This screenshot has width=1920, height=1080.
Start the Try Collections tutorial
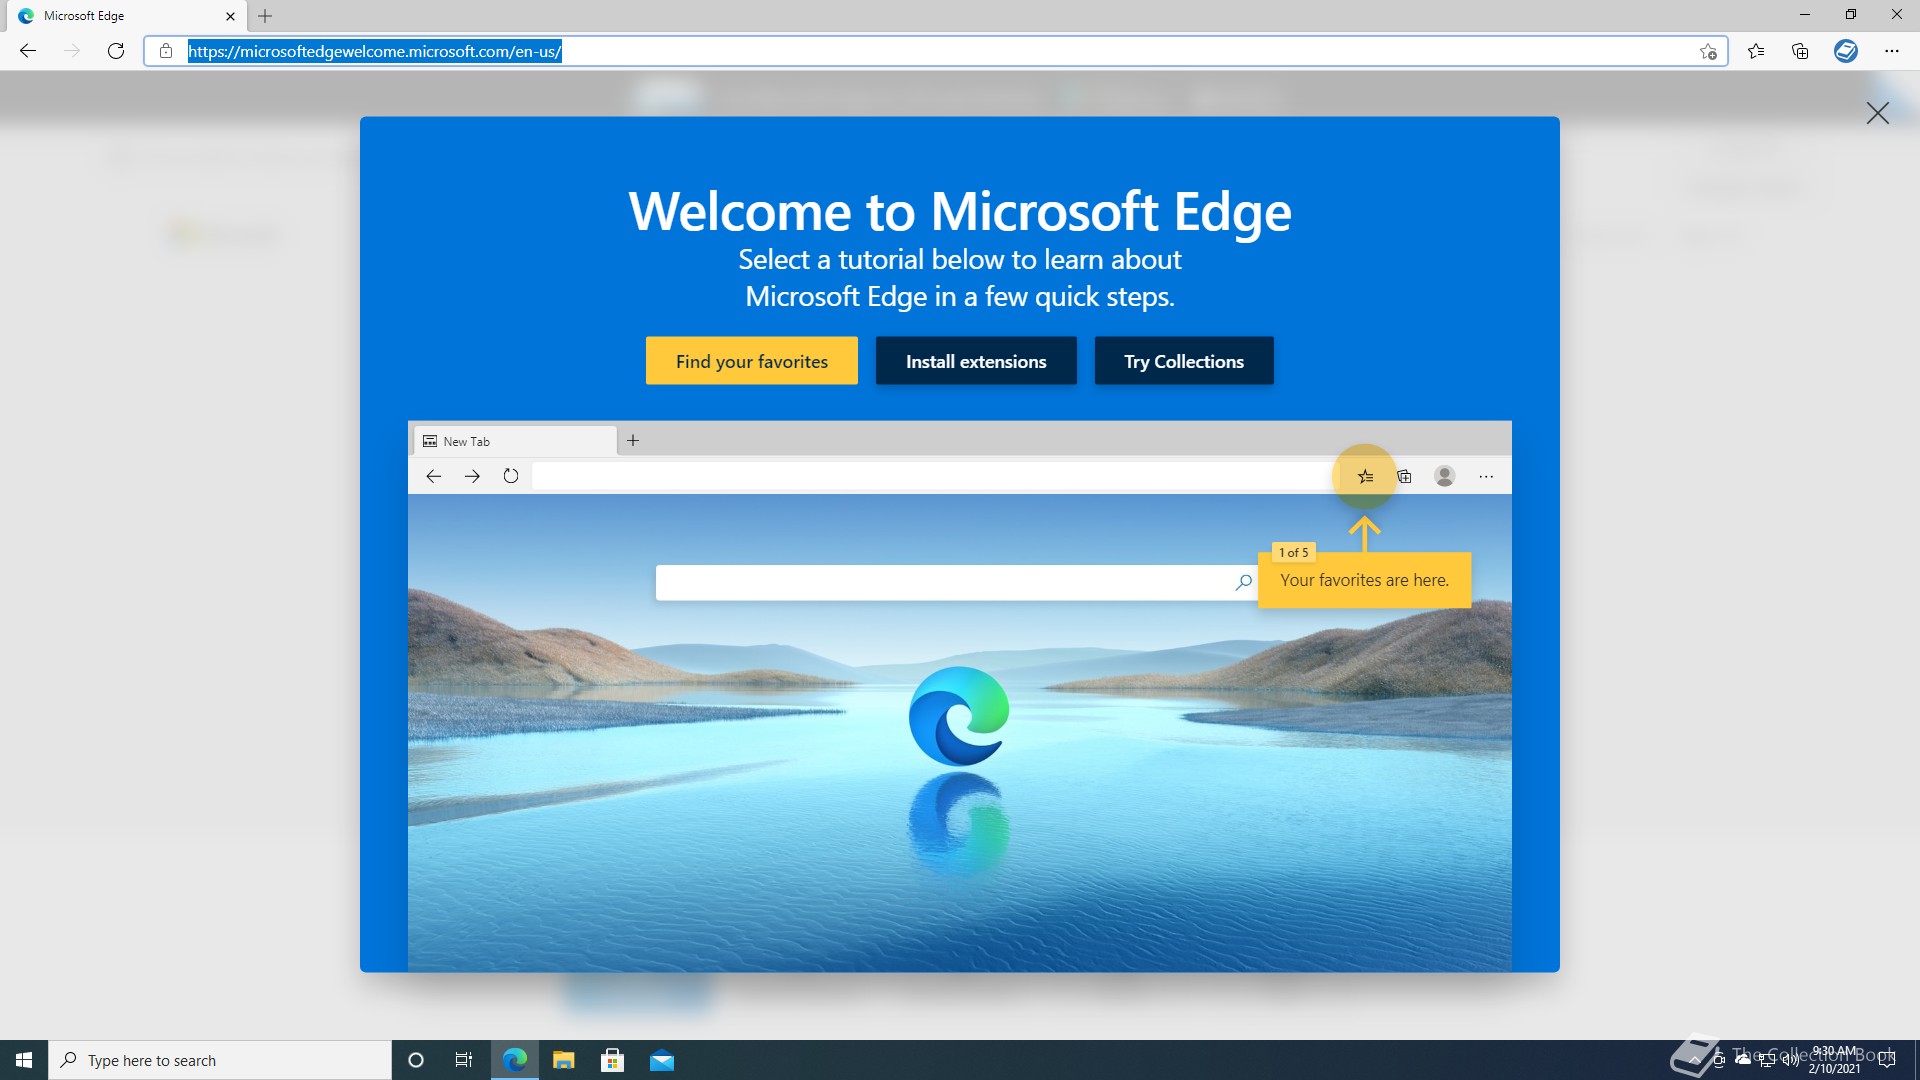tap(1184, 361)
